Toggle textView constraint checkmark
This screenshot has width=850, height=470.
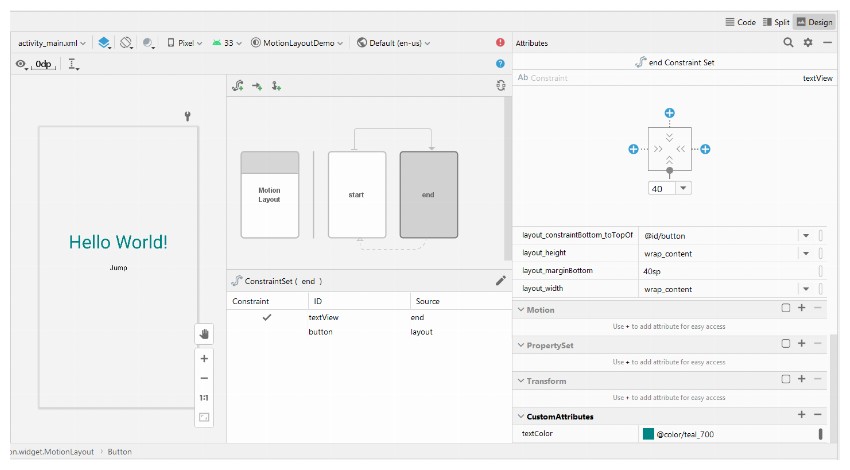click(267, 317)
